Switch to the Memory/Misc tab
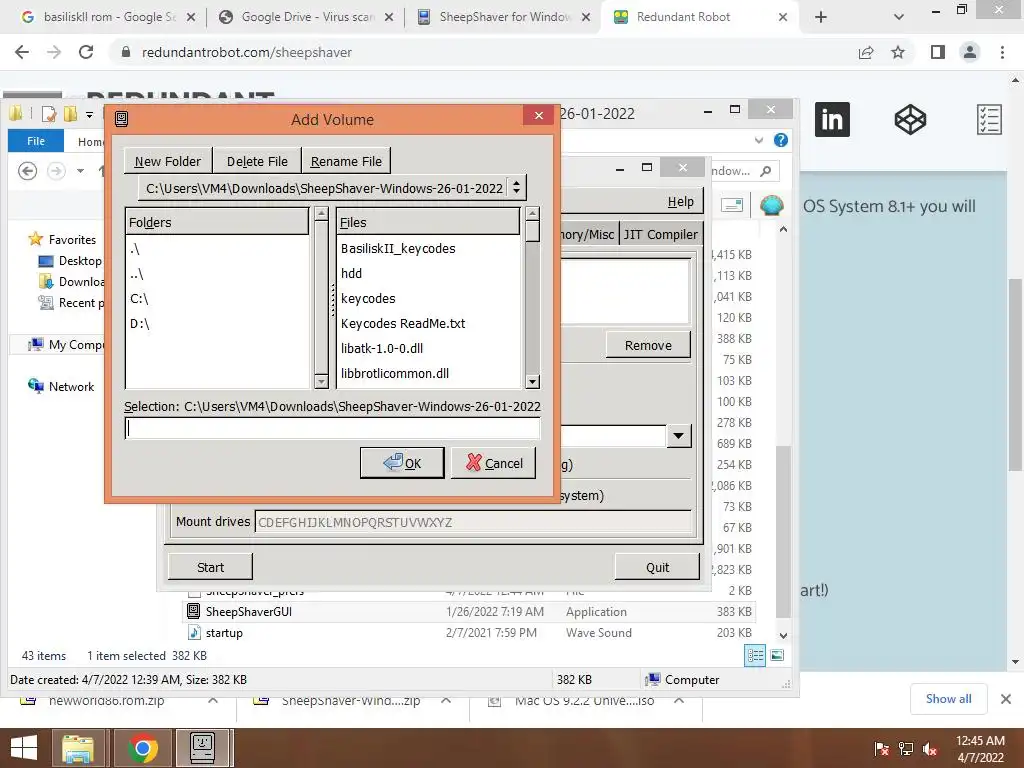 pyautogui.click(x=587, y=234)
